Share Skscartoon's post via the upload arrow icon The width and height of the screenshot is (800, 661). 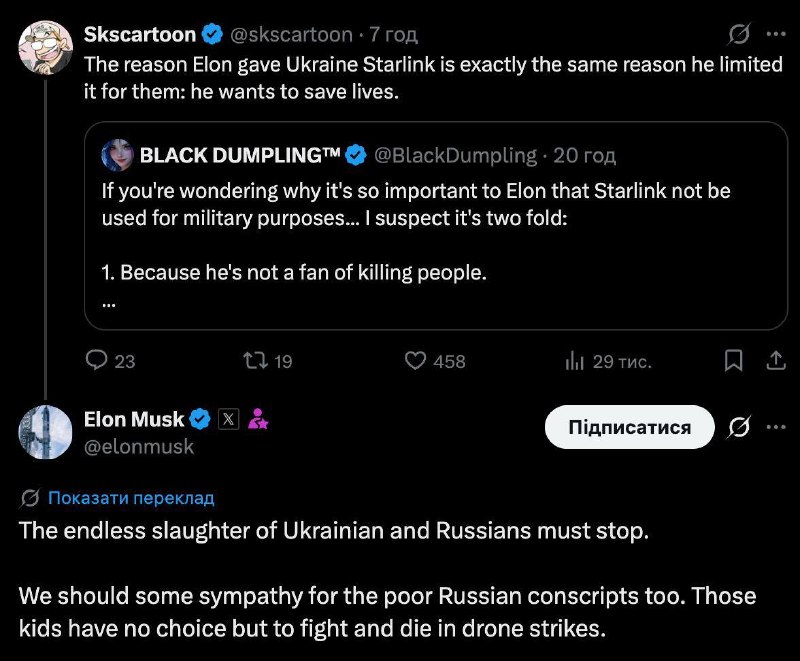tap(776, 361)
